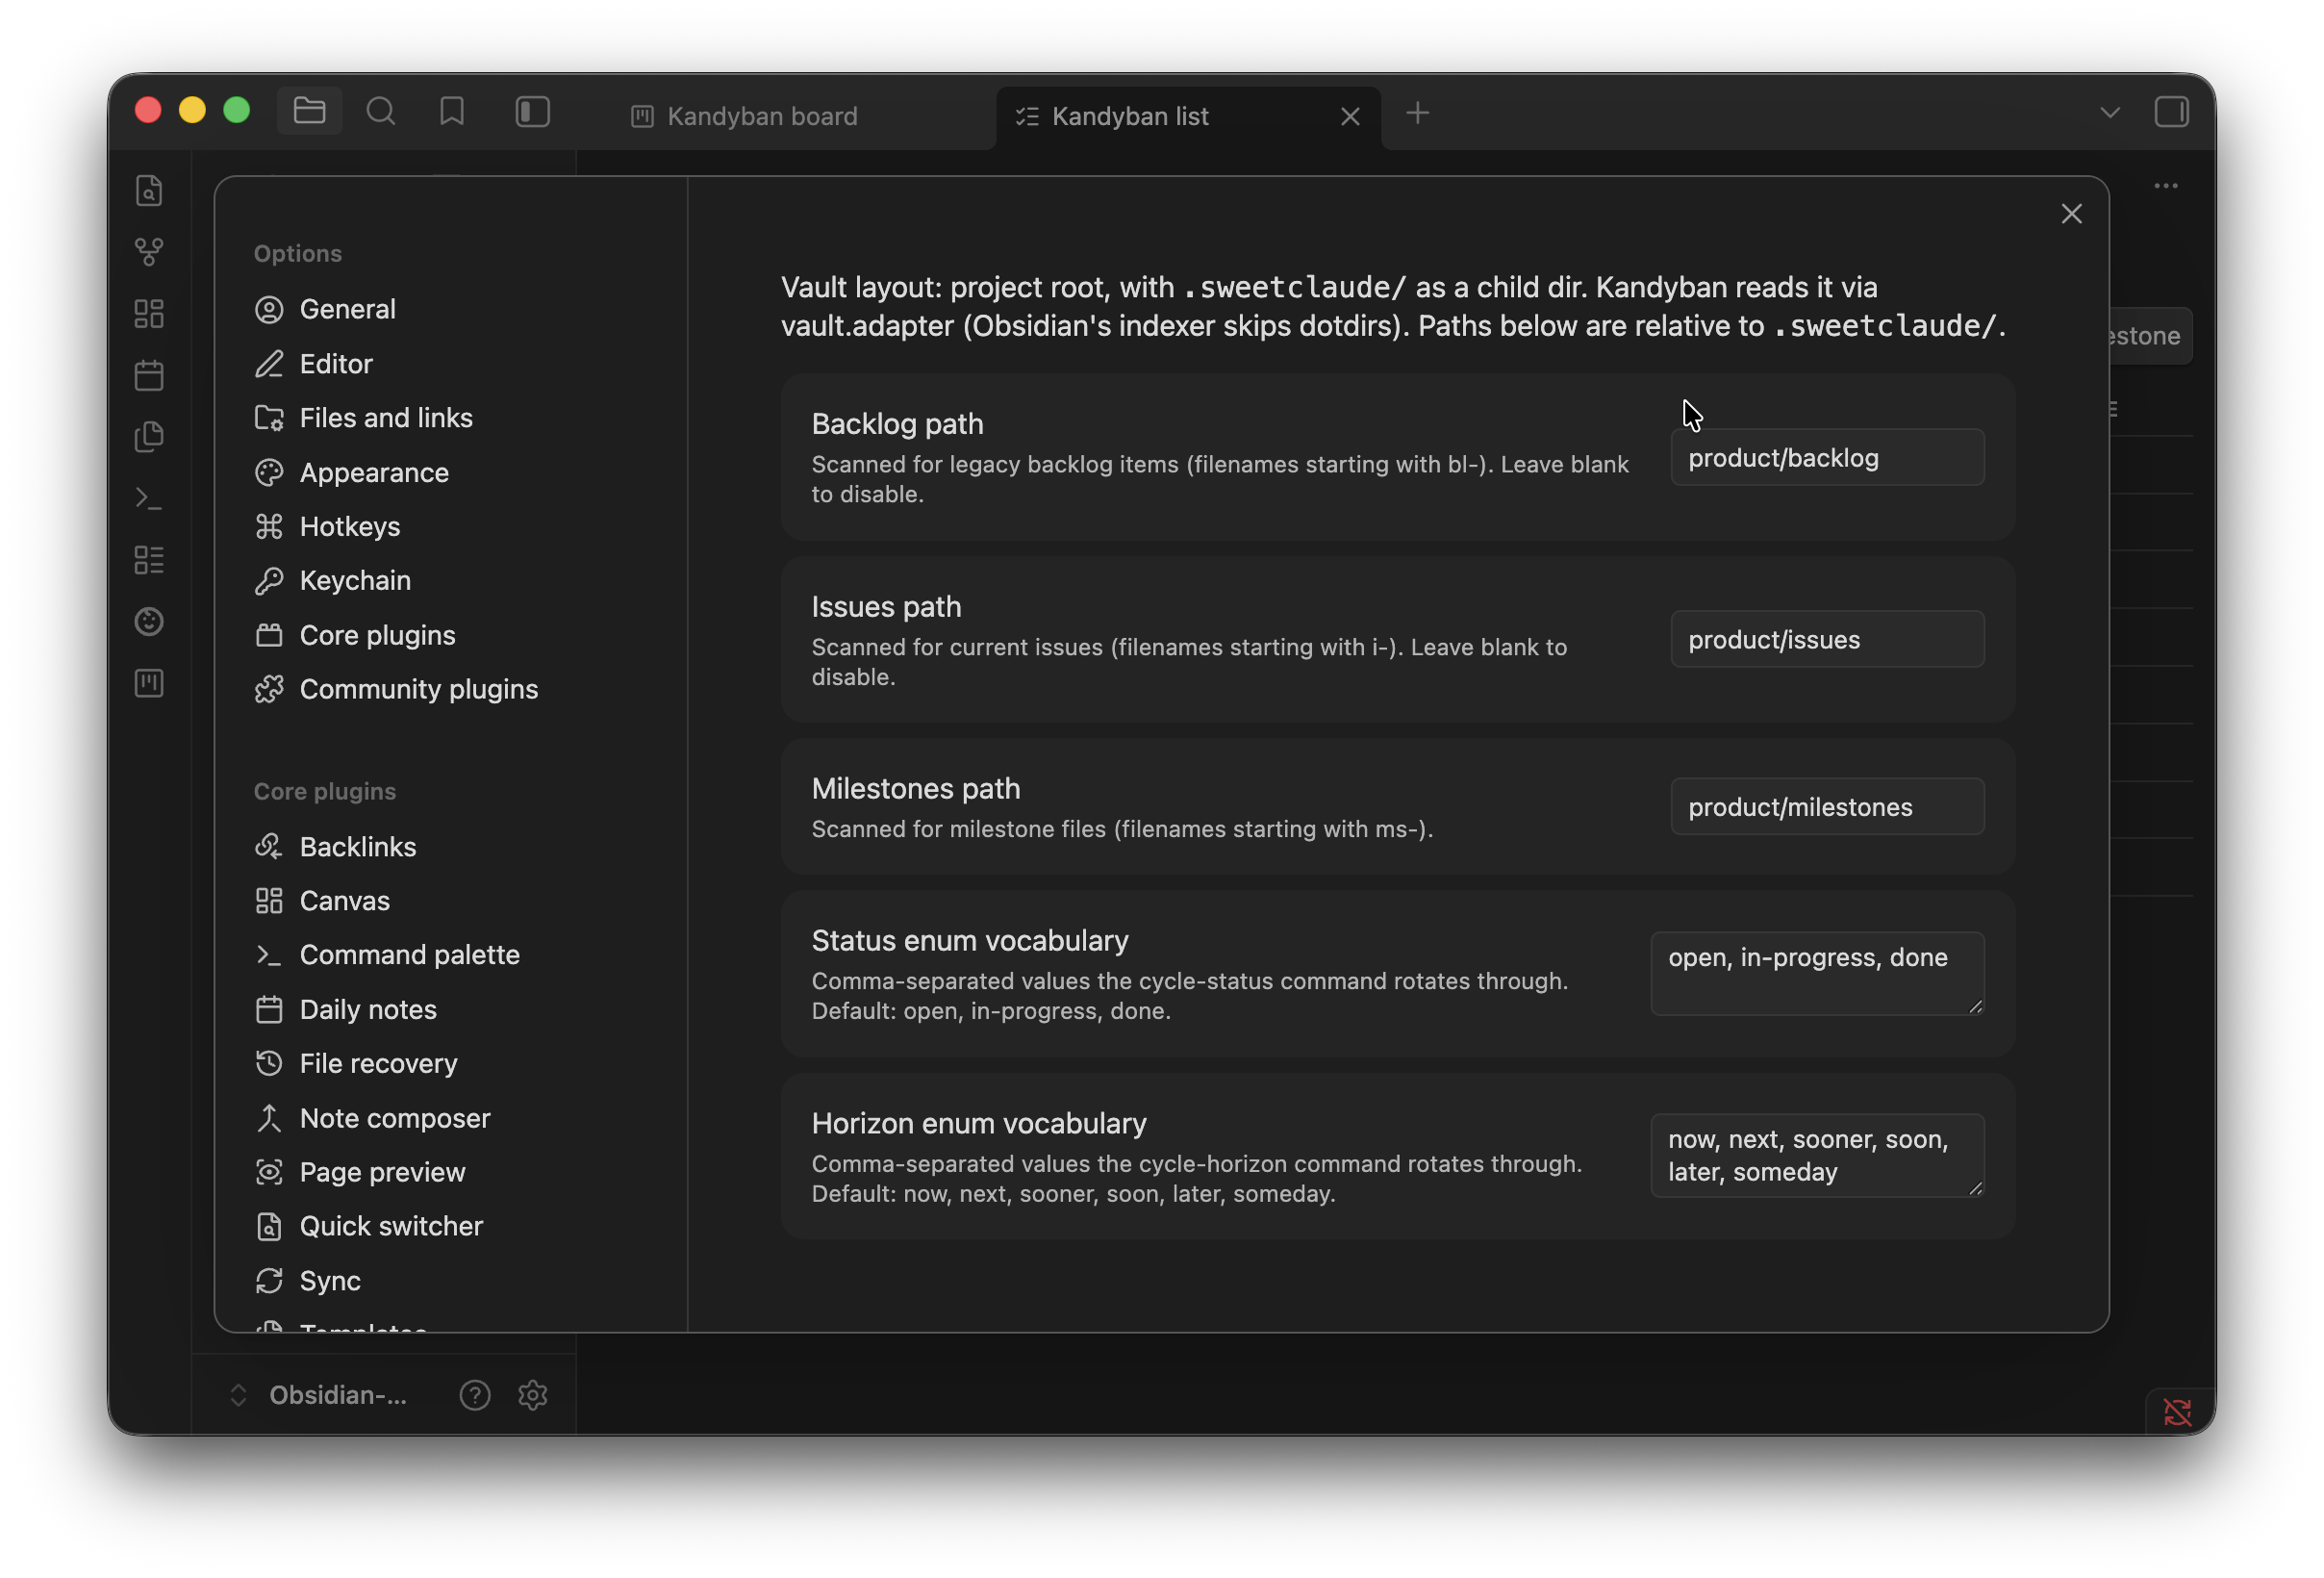Open today's daily note ribbon icon
Screen dimensions: 2324x1578
(149, 375)
